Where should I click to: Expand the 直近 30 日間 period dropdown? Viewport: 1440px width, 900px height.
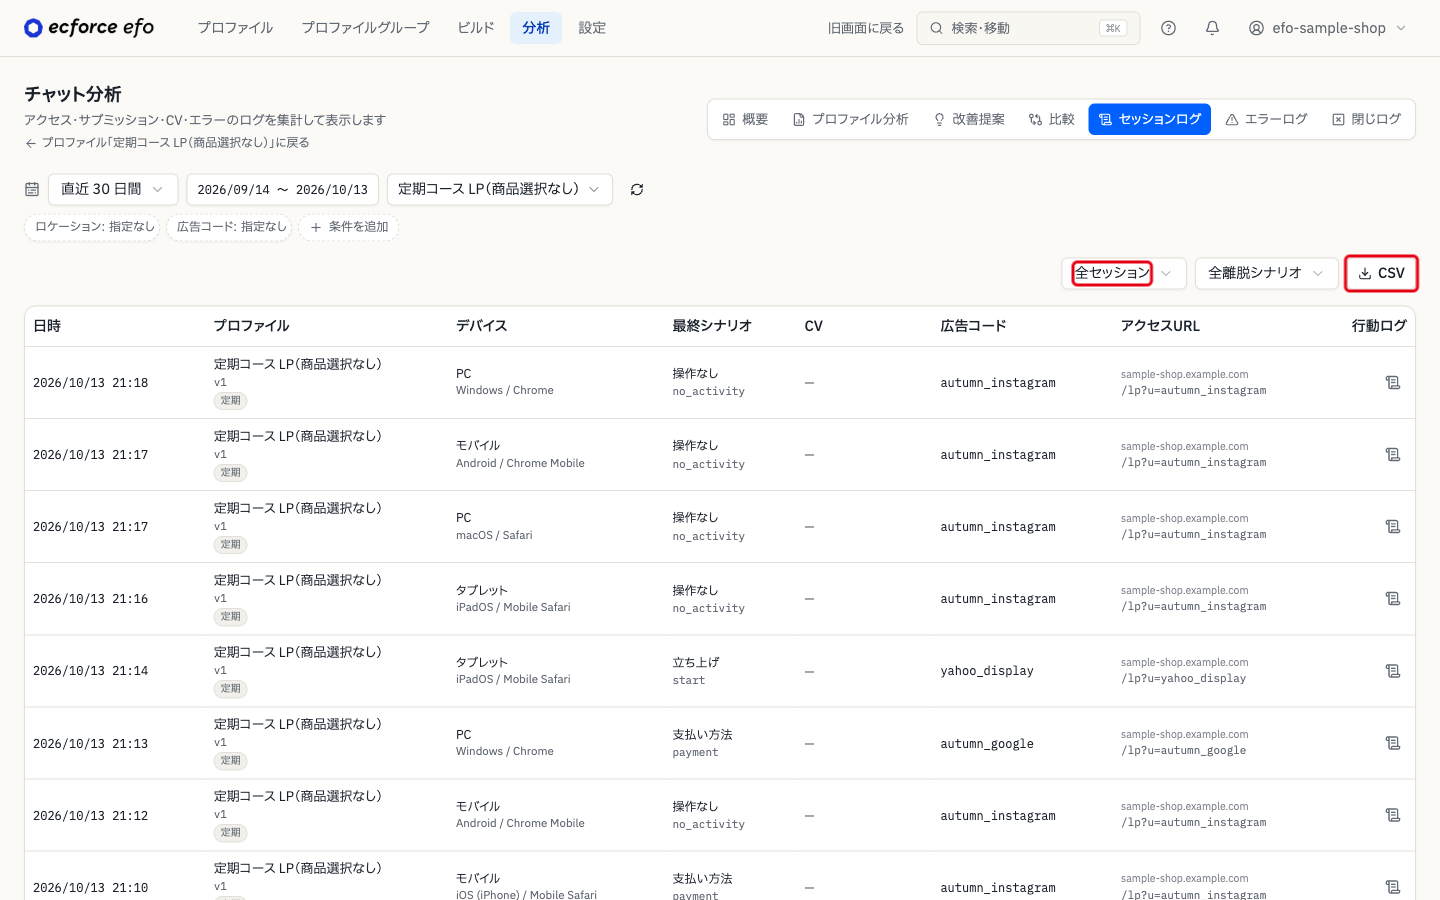pos(113,189)
